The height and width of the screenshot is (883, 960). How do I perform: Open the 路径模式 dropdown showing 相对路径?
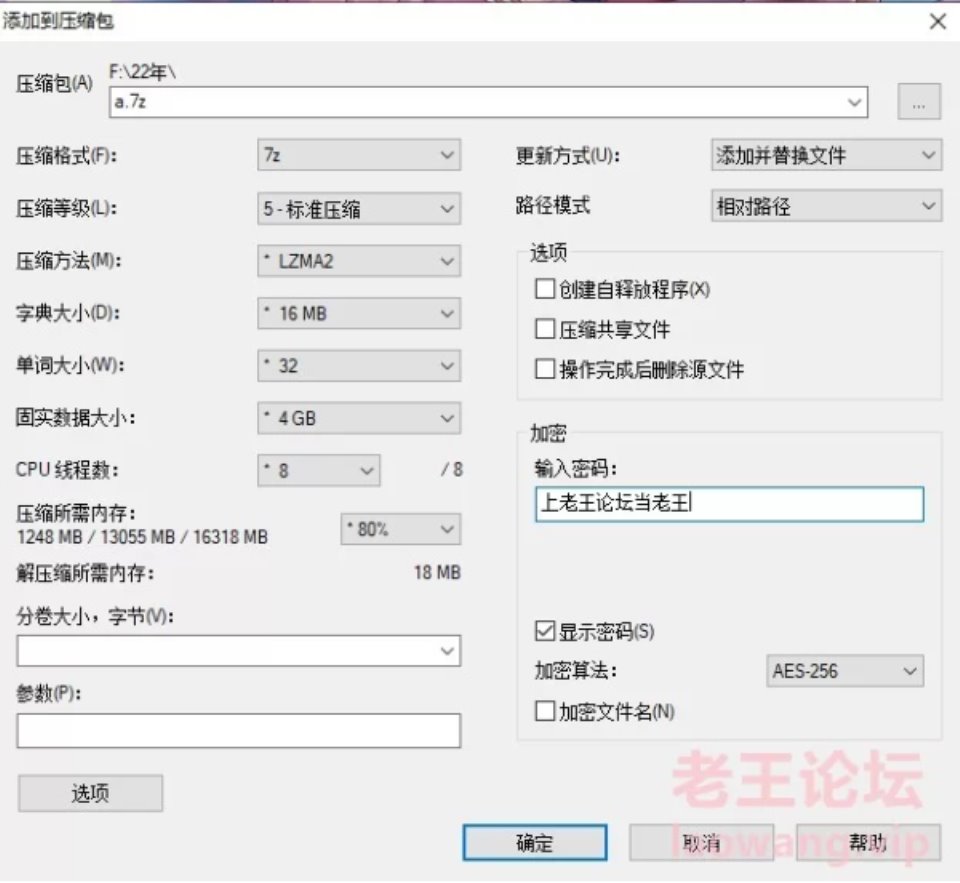827,206
